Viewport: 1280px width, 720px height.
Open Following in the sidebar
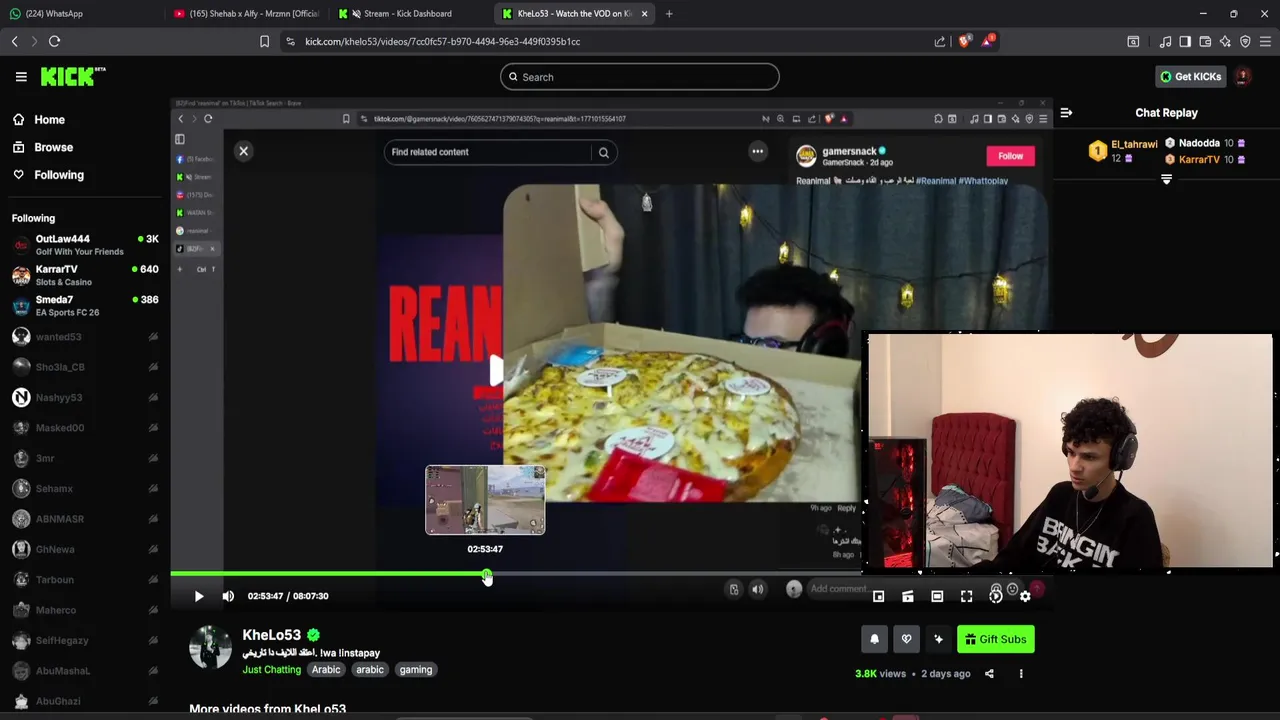(x=59, y=175)
